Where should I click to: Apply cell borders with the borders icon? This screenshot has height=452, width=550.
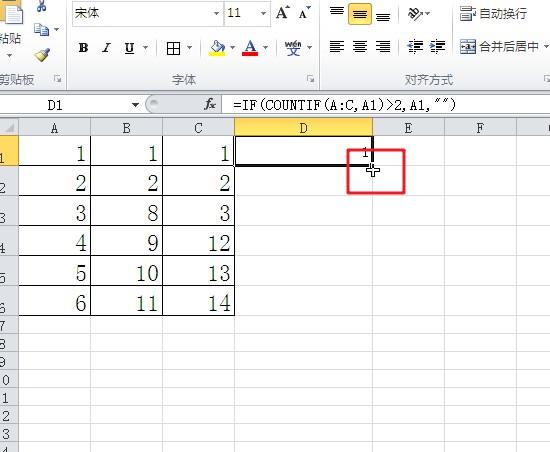tap(173, 48)
